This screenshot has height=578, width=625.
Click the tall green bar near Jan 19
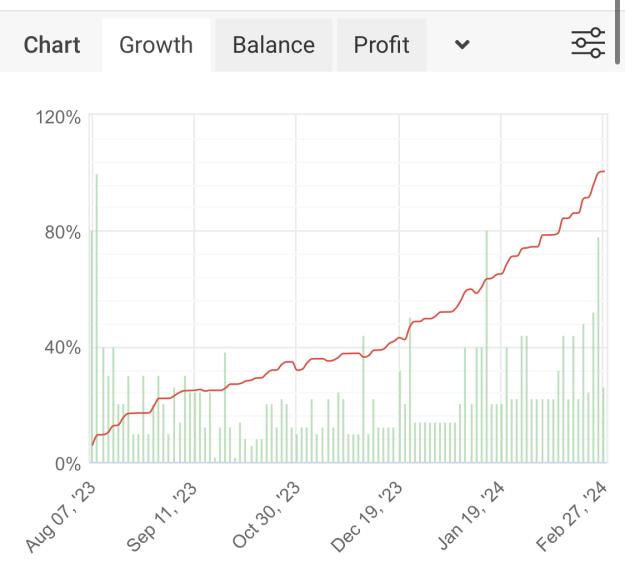click(487, 347)
